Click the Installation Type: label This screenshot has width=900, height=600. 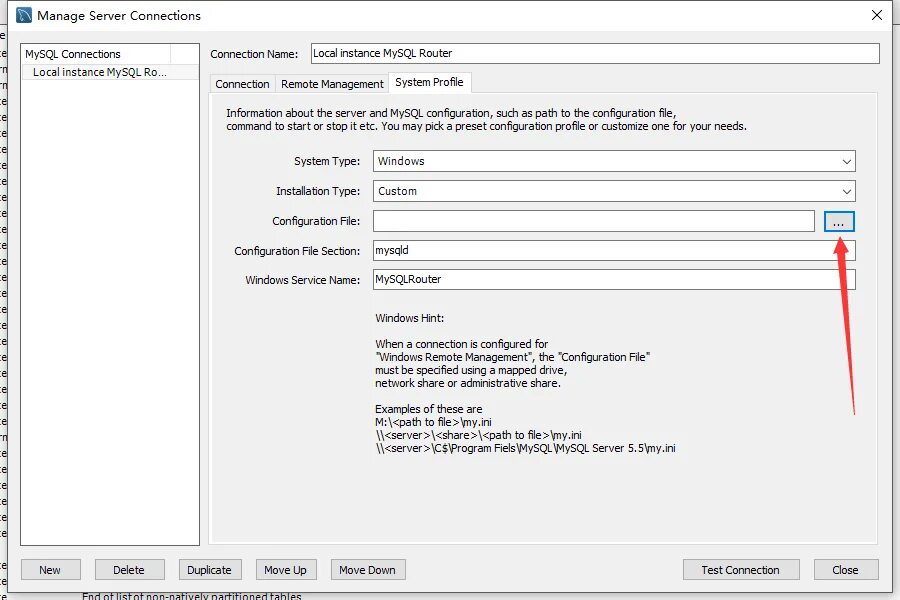pyautogui.click(x=318, y=191)
